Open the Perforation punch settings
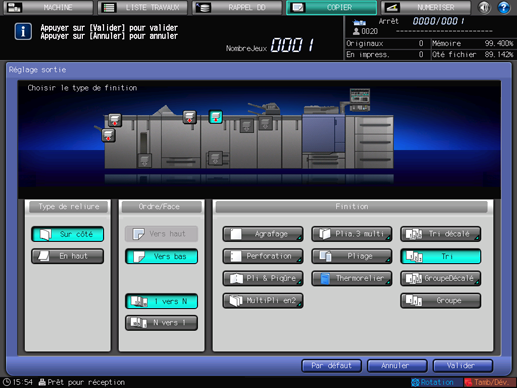517x388 pixels. pos(263,256)
